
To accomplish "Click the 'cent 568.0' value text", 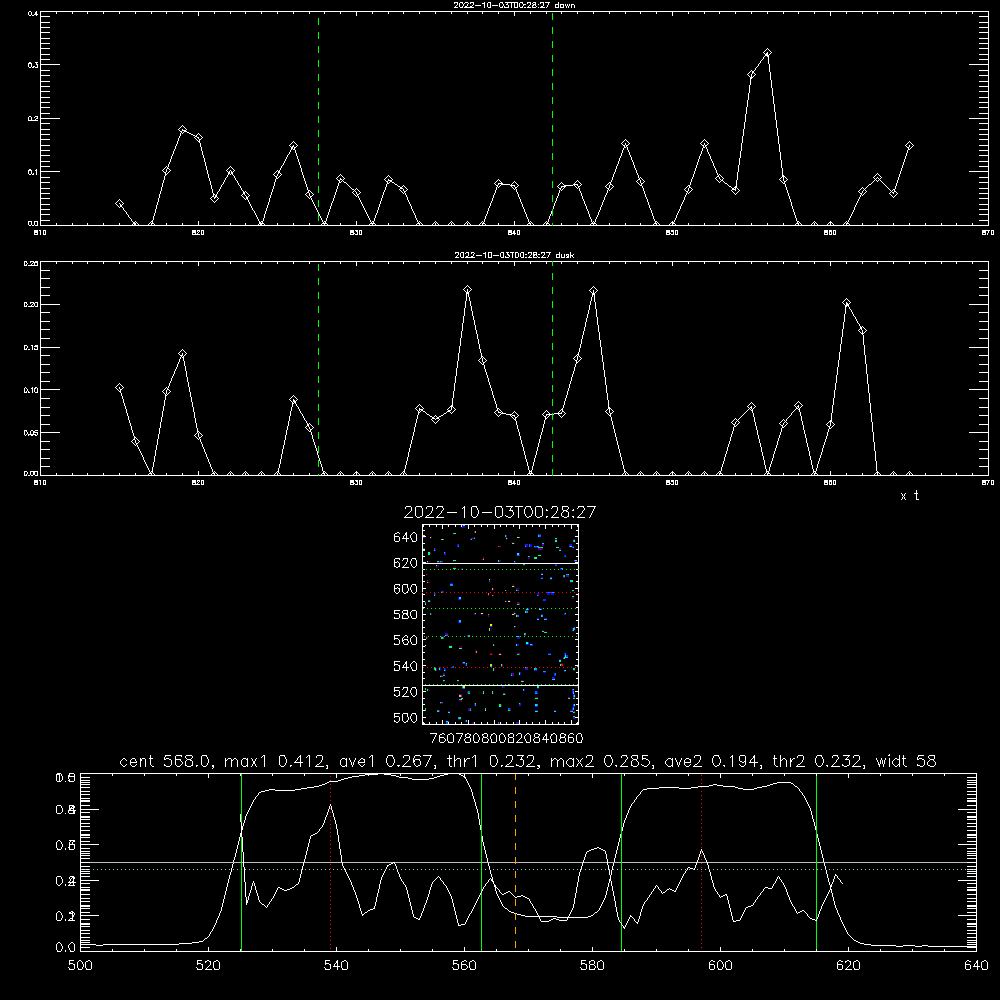I will coord(165,761).
